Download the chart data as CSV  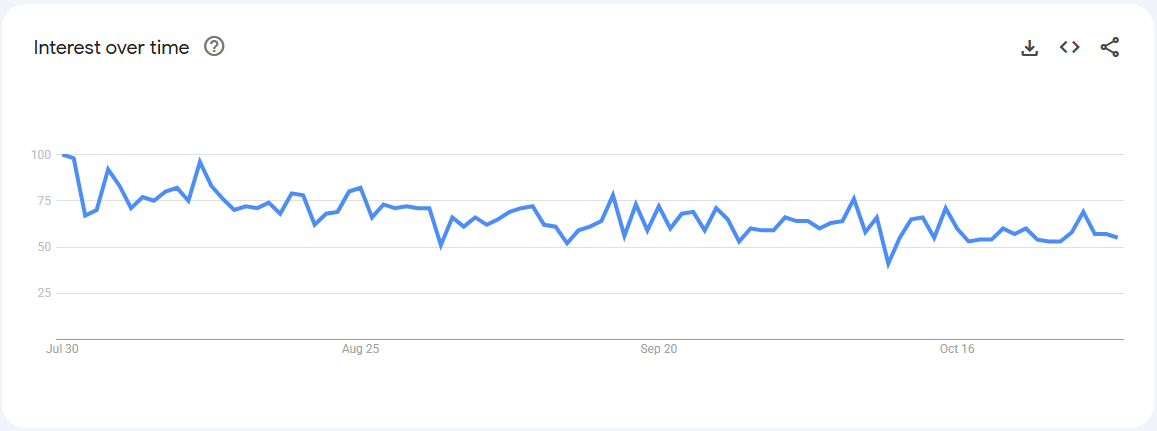tap(1030, 47)
